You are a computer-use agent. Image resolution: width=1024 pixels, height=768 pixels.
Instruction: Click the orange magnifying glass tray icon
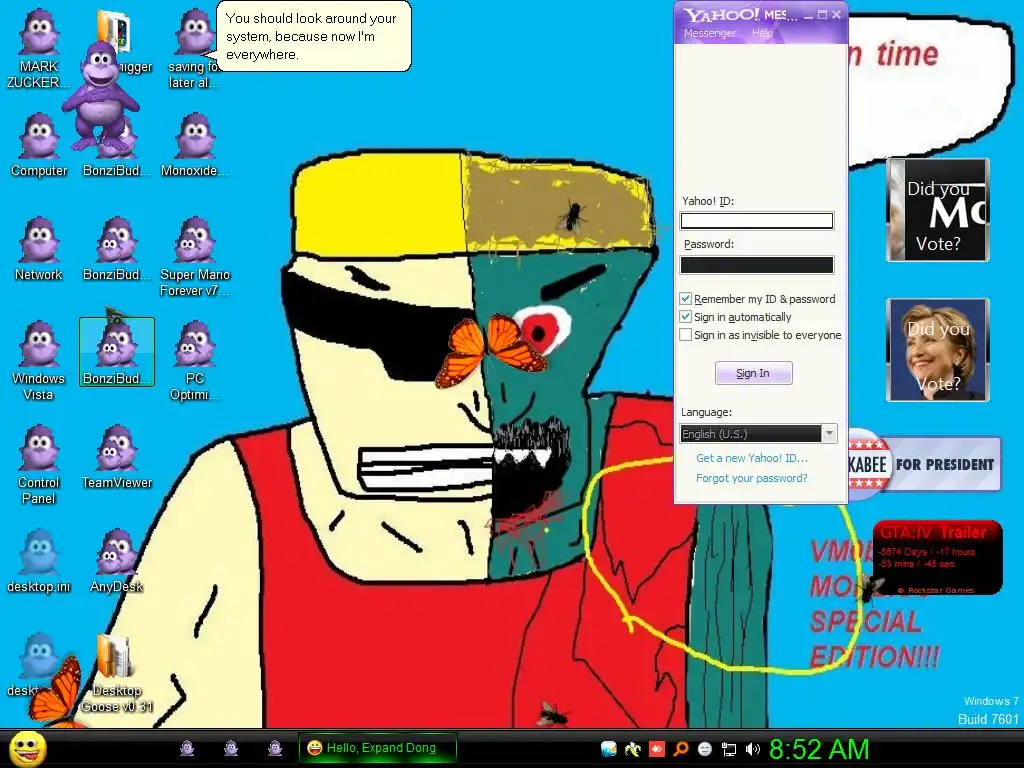pos(680,749)
